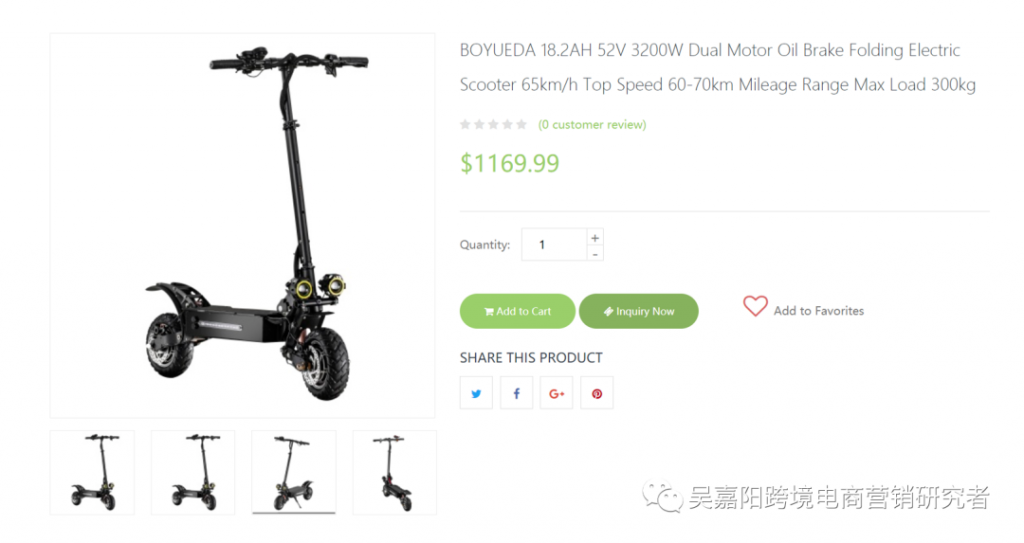The height and width of the screenshot is (543, 1024).
Task: Select the fourth scooter thumbnail
Action: [394, 472]
